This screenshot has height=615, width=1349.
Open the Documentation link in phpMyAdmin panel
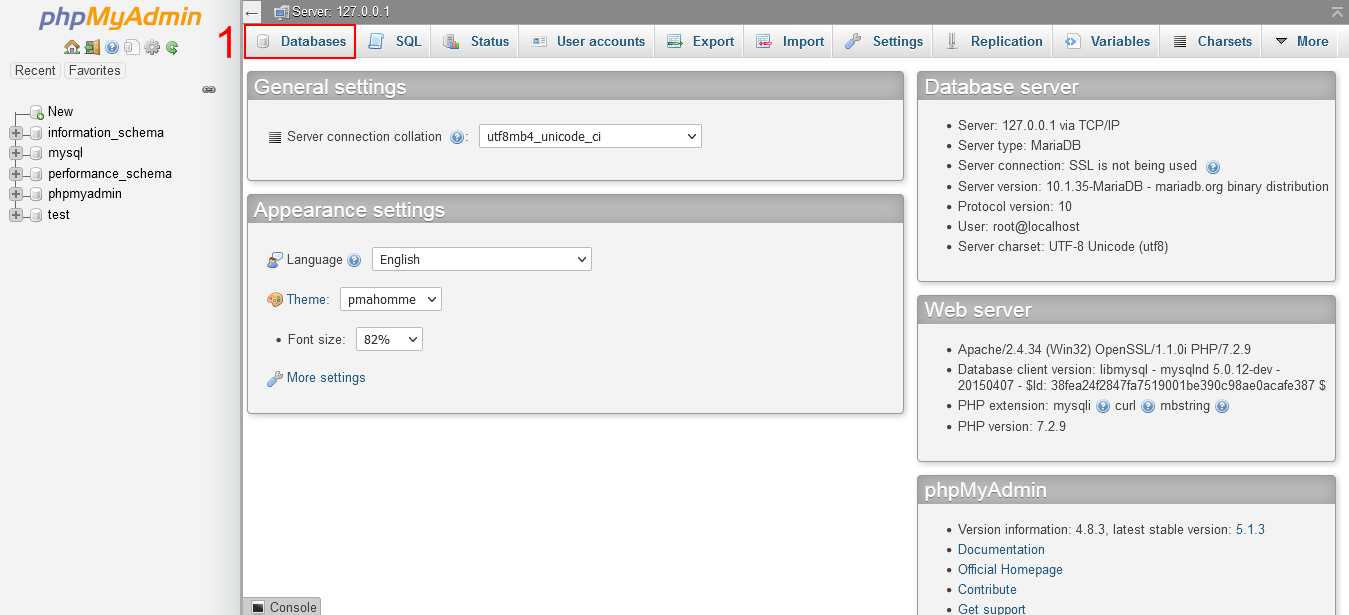1001,550
